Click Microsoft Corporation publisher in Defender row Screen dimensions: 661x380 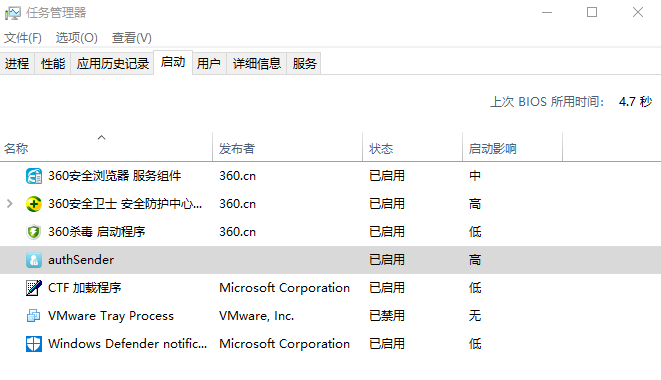285,344
